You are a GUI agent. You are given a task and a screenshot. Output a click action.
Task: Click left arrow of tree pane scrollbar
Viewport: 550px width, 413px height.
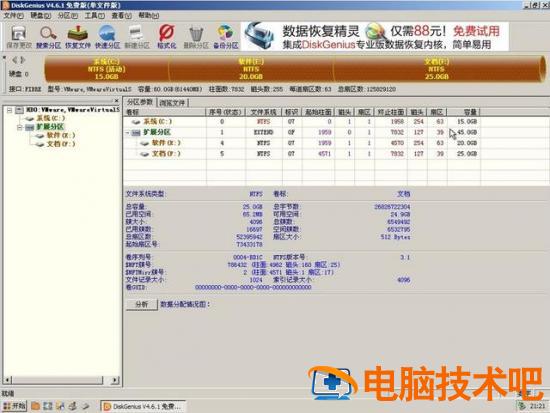pyautogui.click(x=7, y=380)
